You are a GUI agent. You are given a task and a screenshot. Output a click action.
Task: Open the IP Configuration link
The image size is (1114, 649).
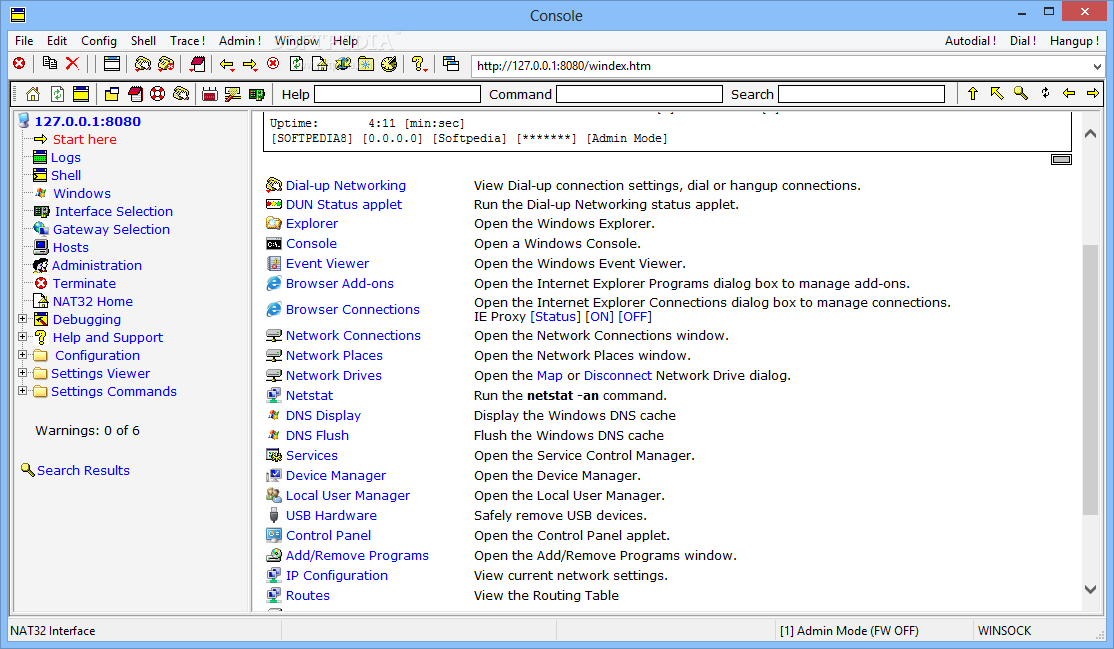337,576
